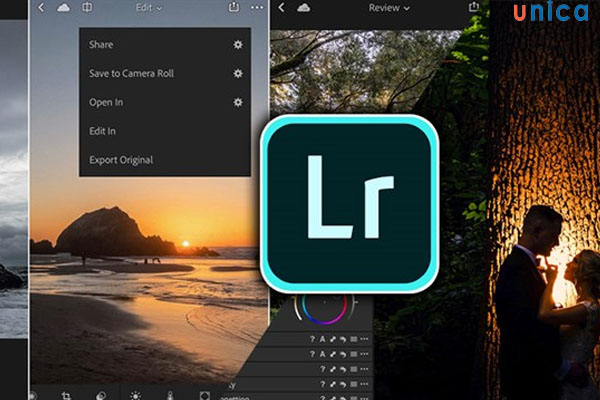Open settings gear beside Save to Camera Roll
The width and height of the screenshot is (600, 400).
[x=238, y=73]
